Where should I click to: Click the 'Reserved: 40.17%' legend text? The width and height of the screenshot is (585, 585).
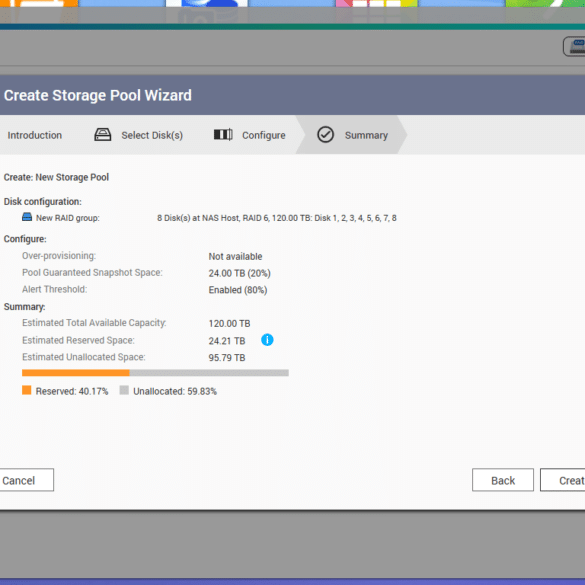[x=72, y=391]
